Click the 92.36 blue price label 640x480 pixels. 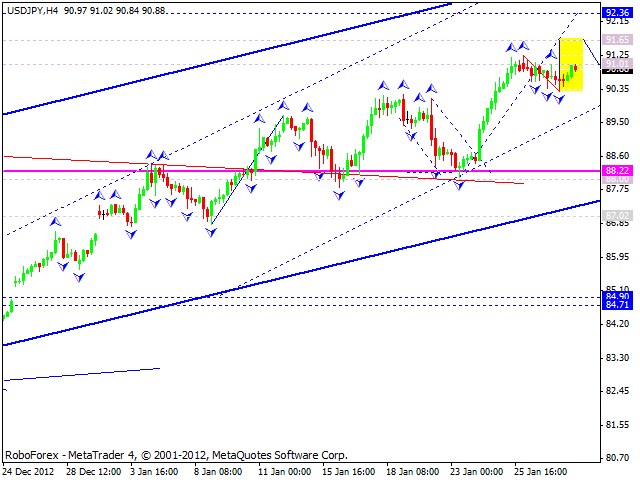(617, 14)
